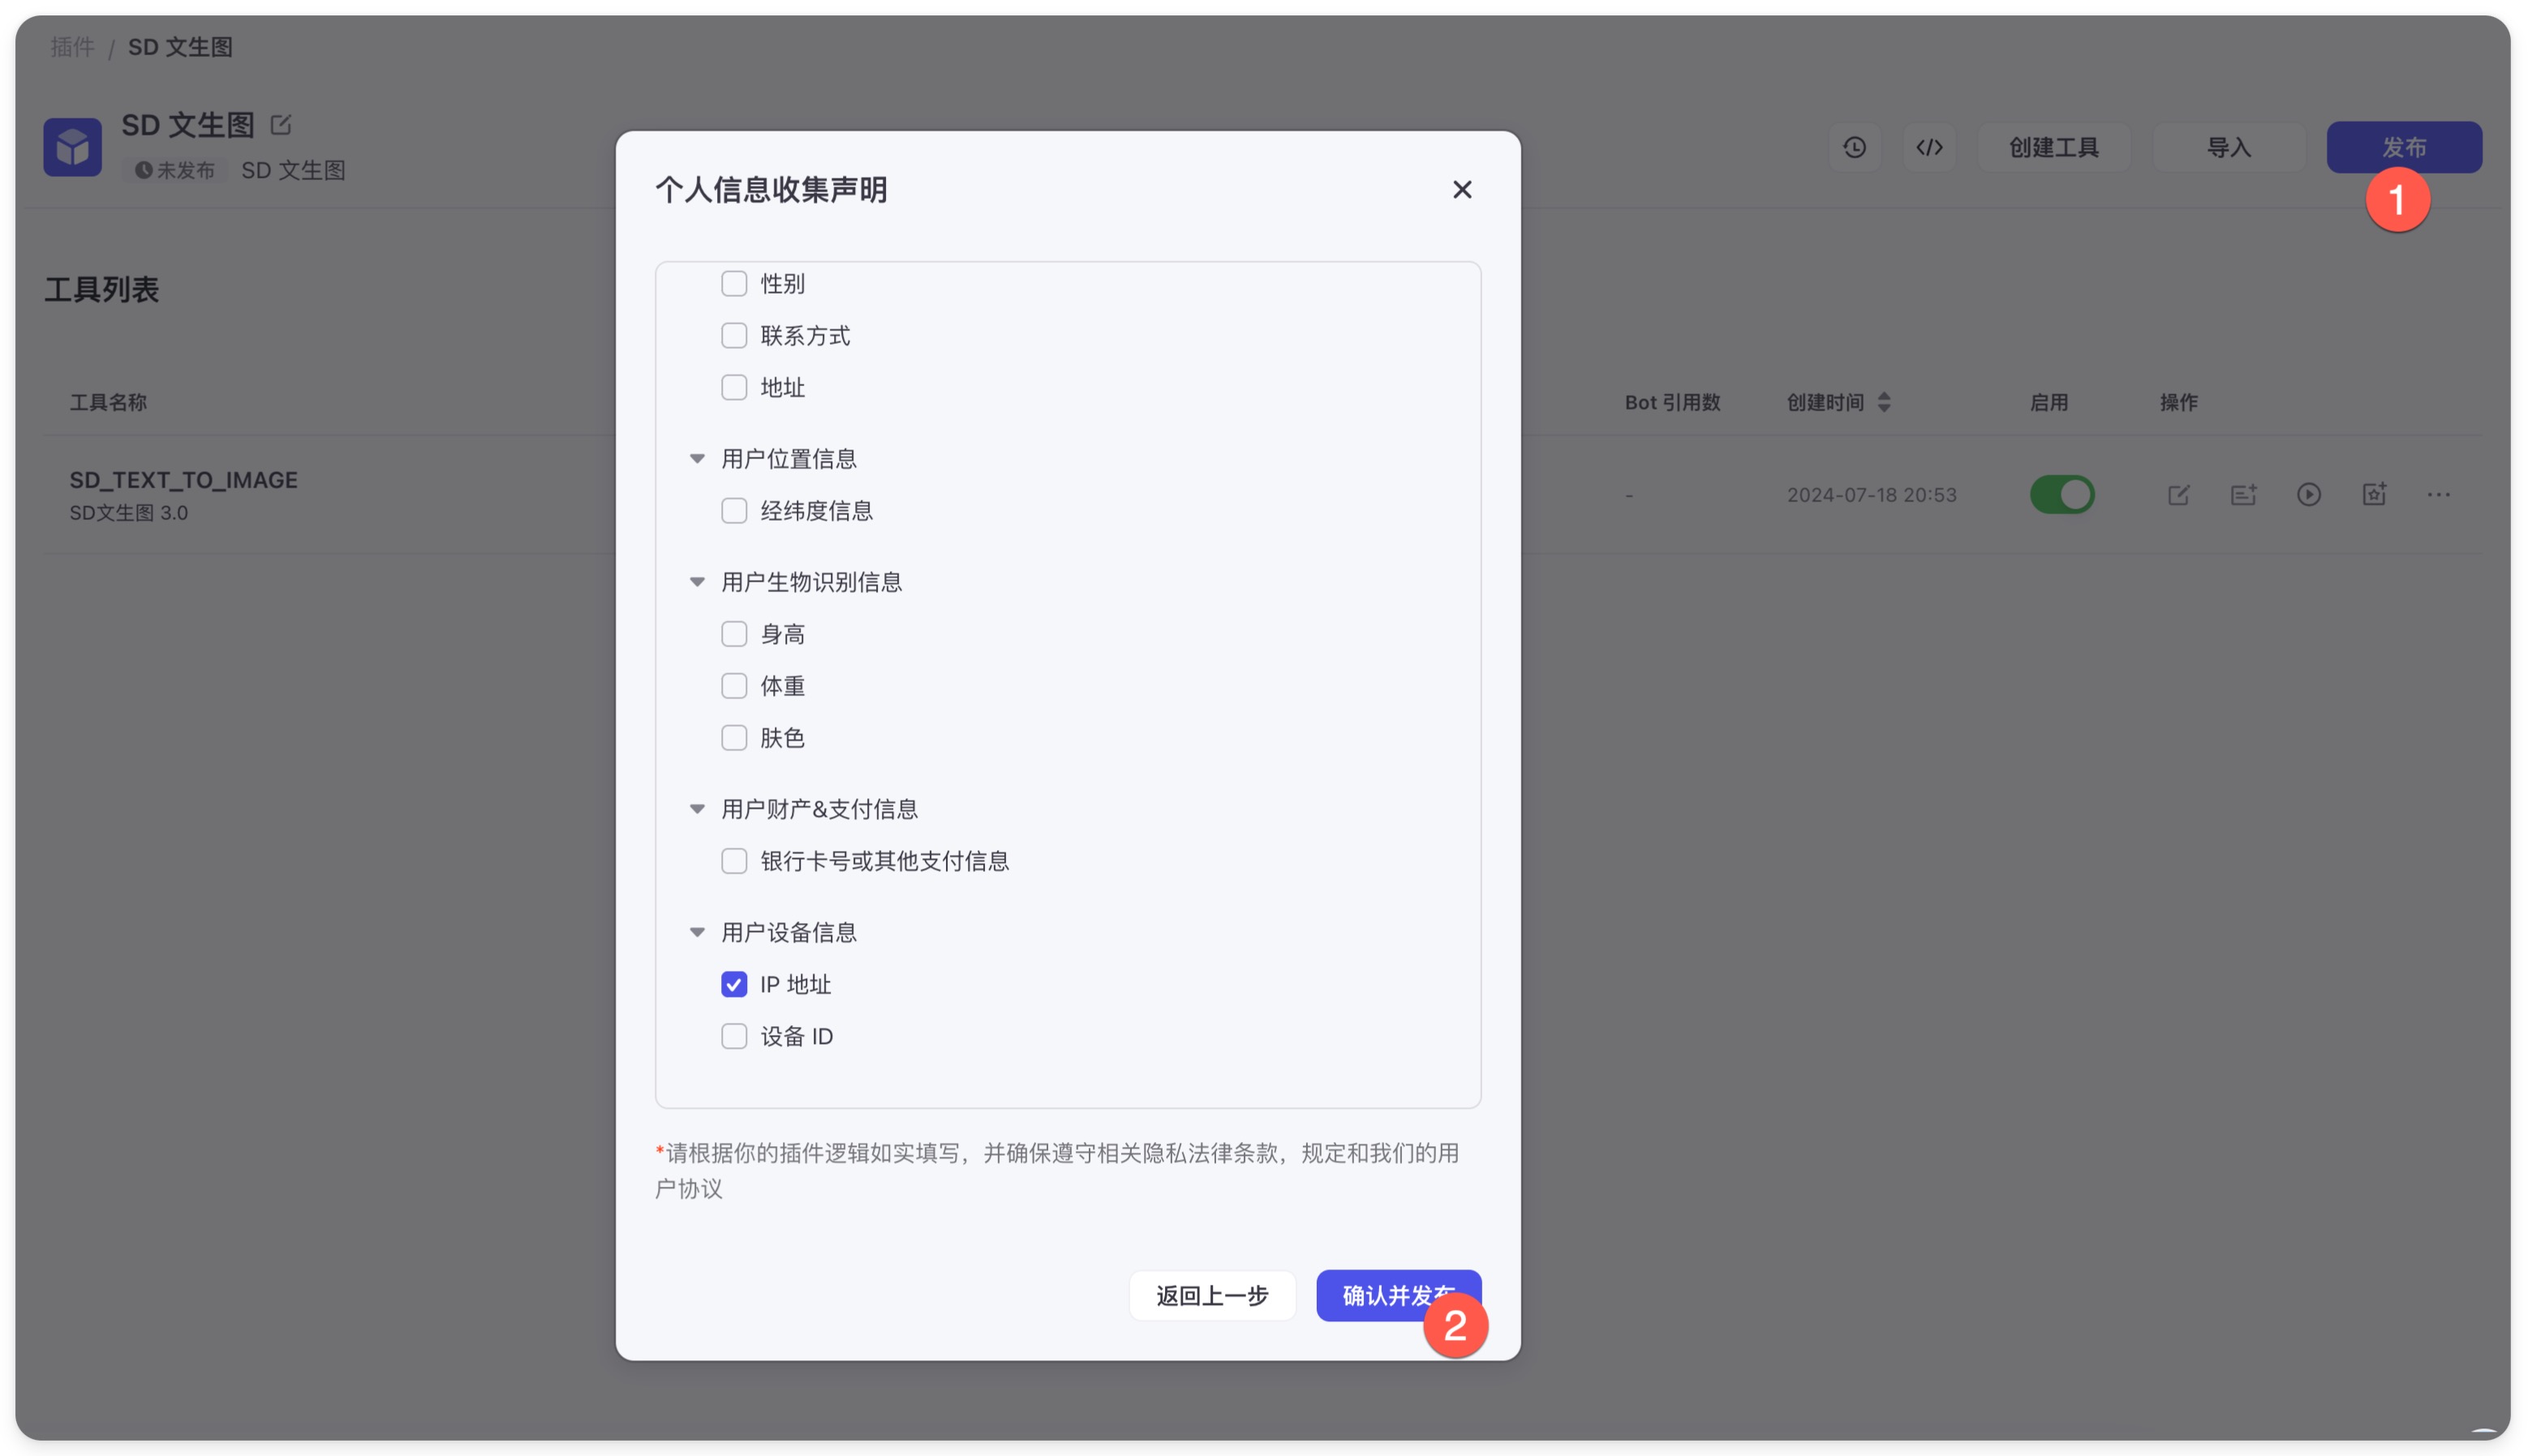This screenshot has width=2528, height=1456.
Task: Click the SD 文生图 plugin cube icon
Action: (x=72, y=147)
